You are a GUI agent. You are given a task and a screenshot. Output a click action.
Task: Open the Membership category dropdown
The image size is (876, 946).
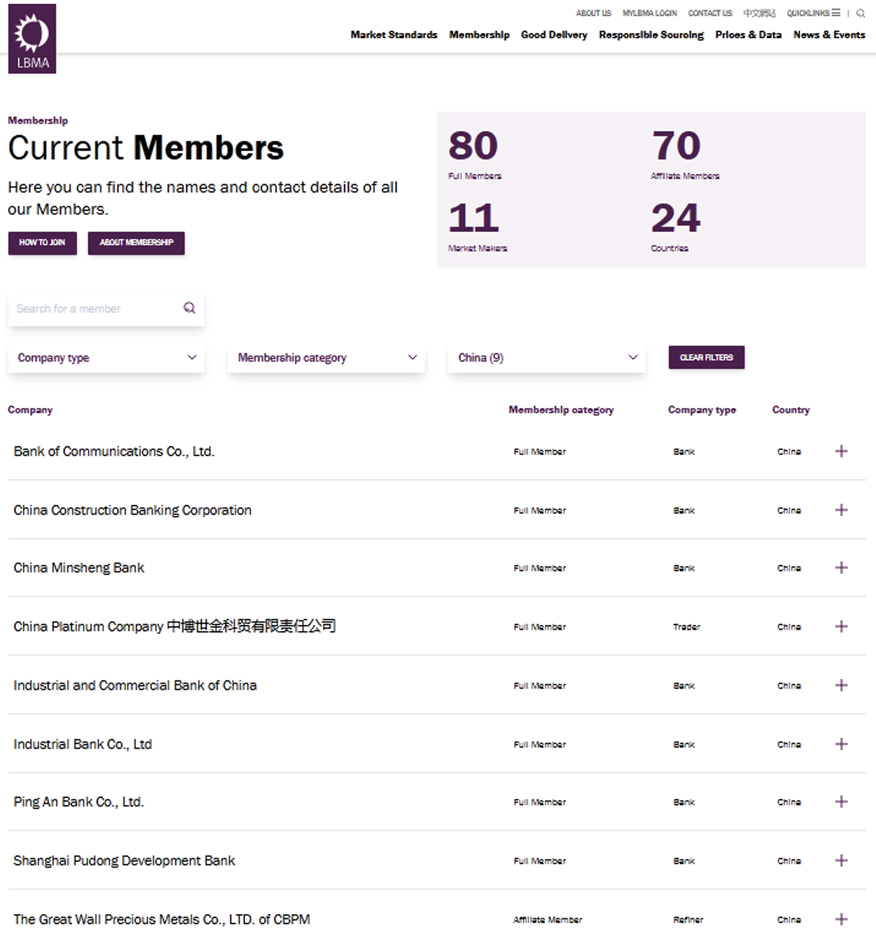(326, 358)
